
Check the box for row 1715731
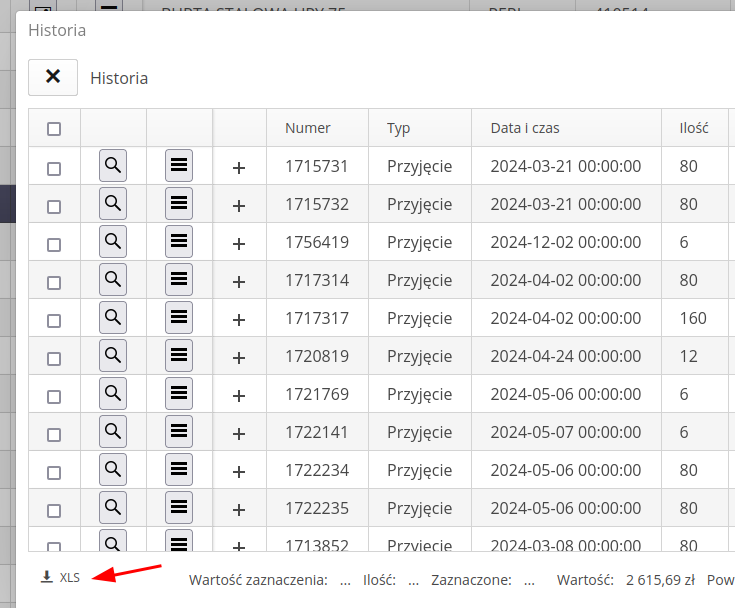coord(54,168)
